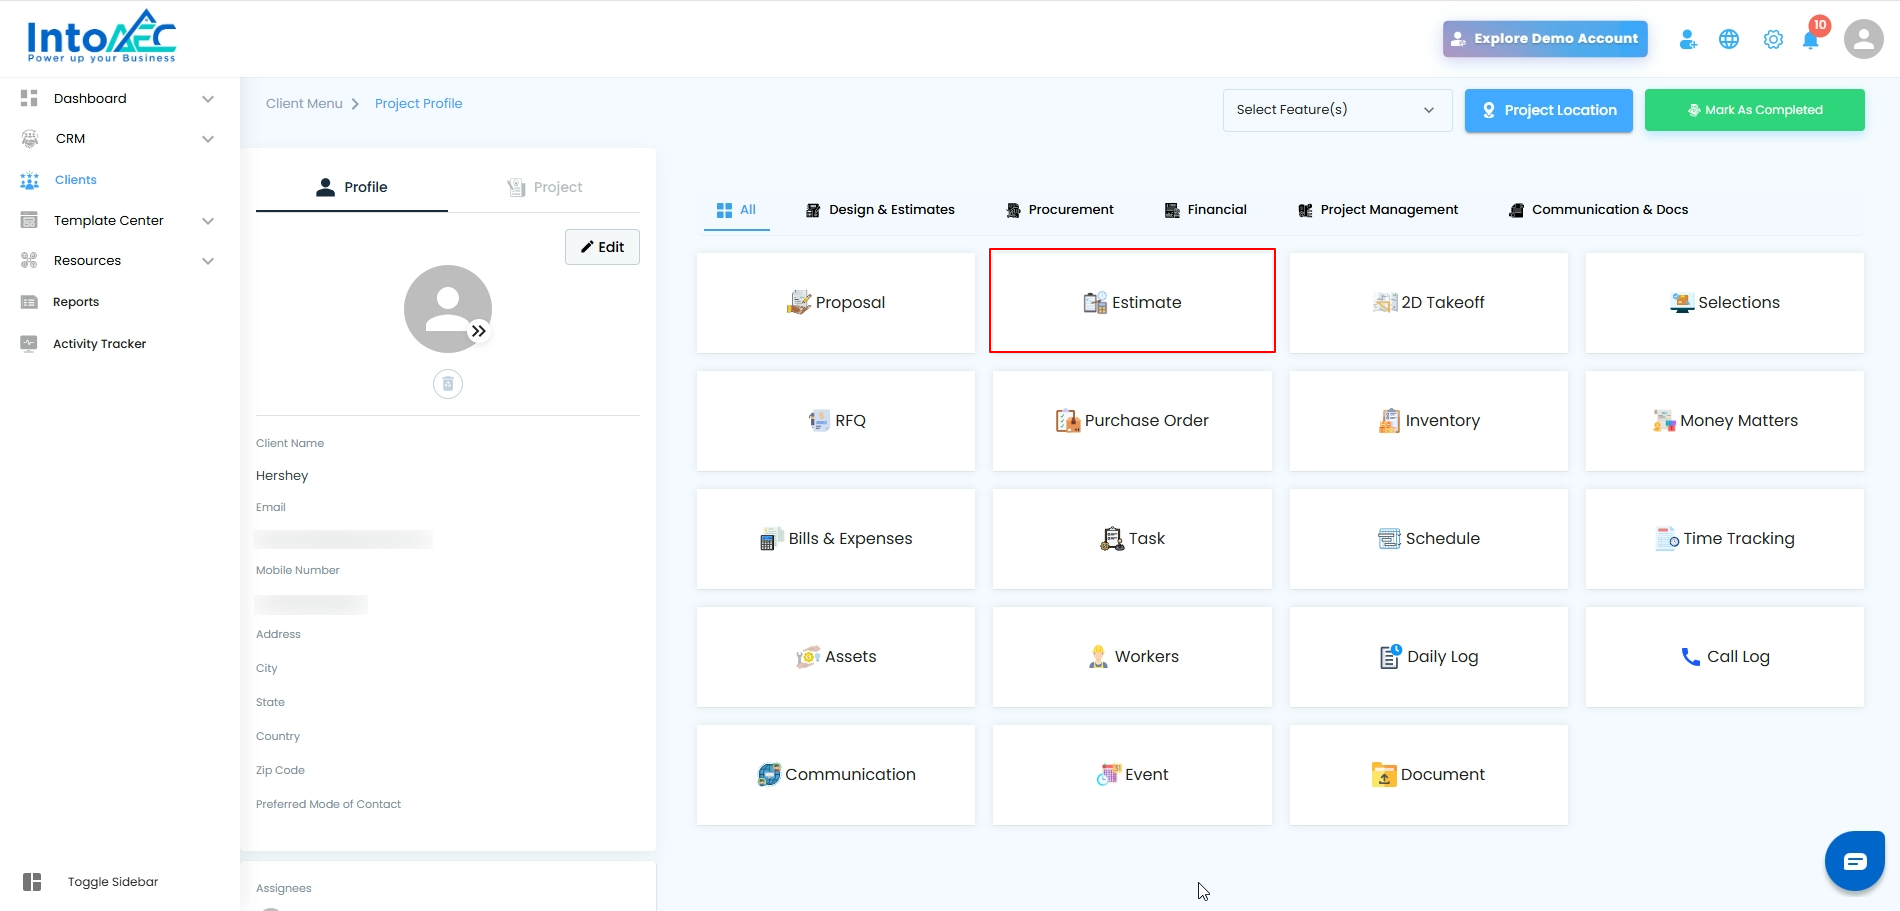Image resolution: width=1900 pixels, height=911 pixels.
Task: Select the Communication & Docs tab
Action: (1599, 210)
